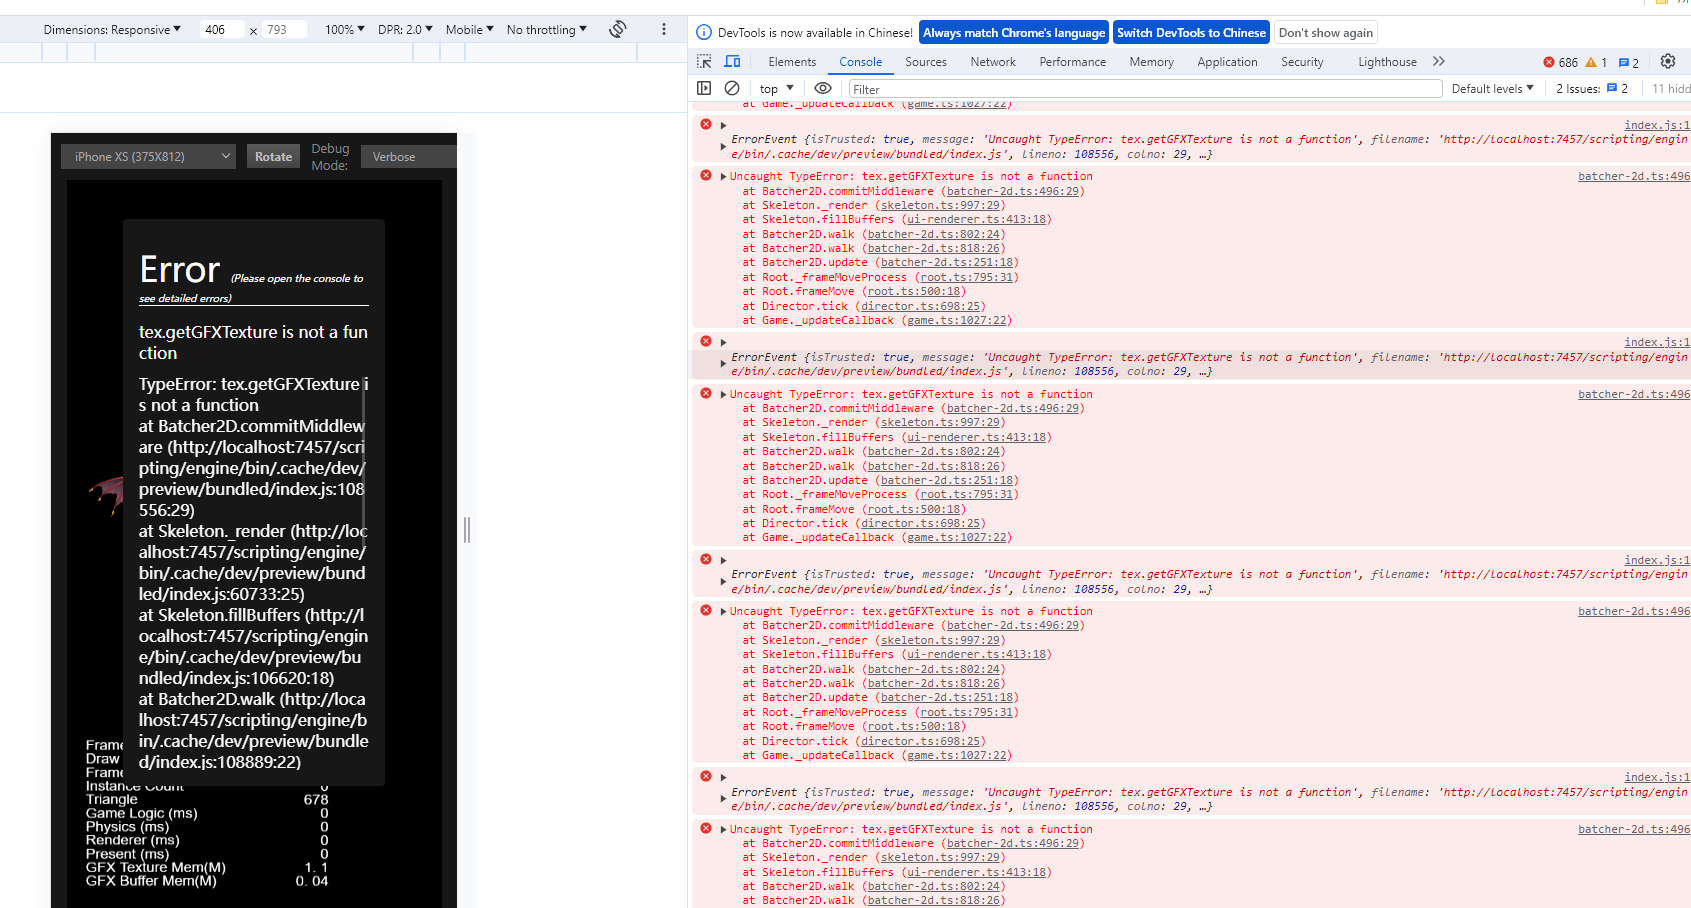Open topmost index.js:1 source link
This screenshot has height=908, width=1691.
(x=1657, y=125)
